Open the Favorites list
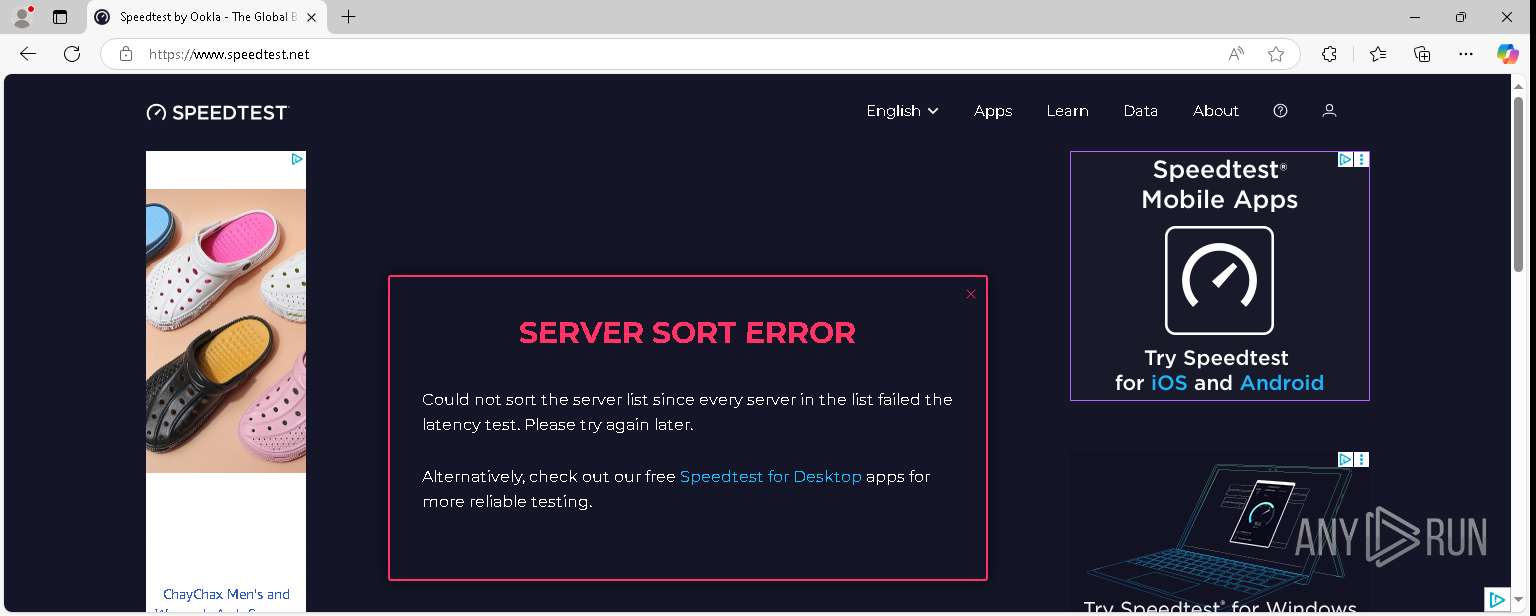Viewport: 1536px width, 616px height. coord(1378,54)
